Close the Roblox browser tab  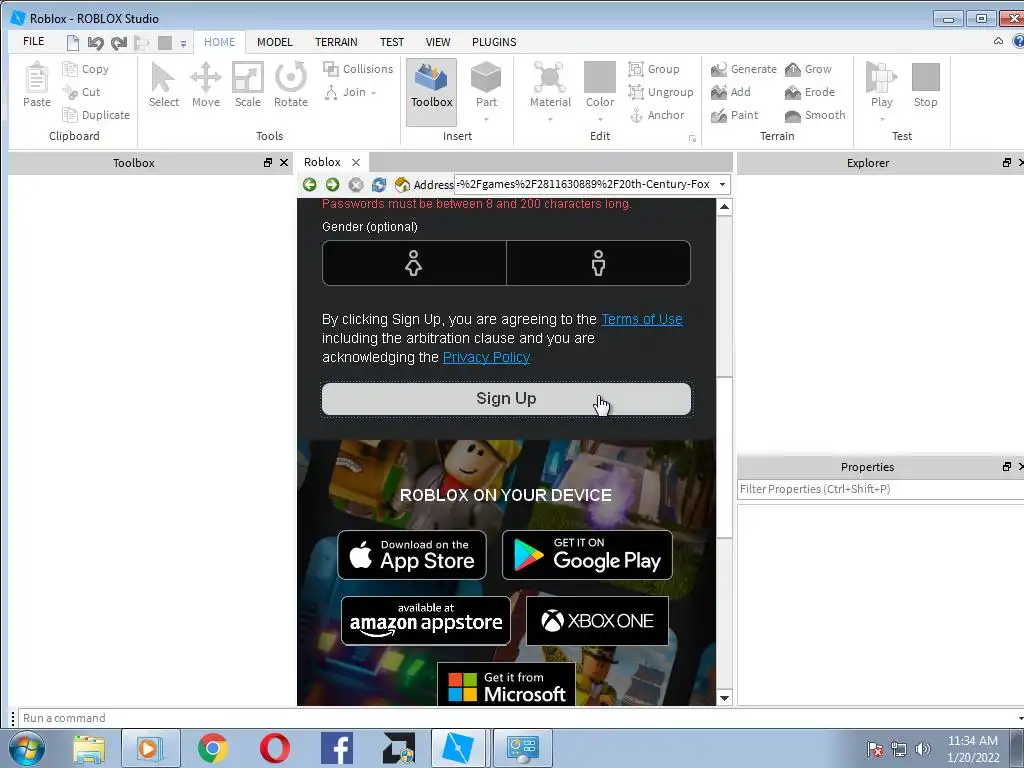pos(356,163)
